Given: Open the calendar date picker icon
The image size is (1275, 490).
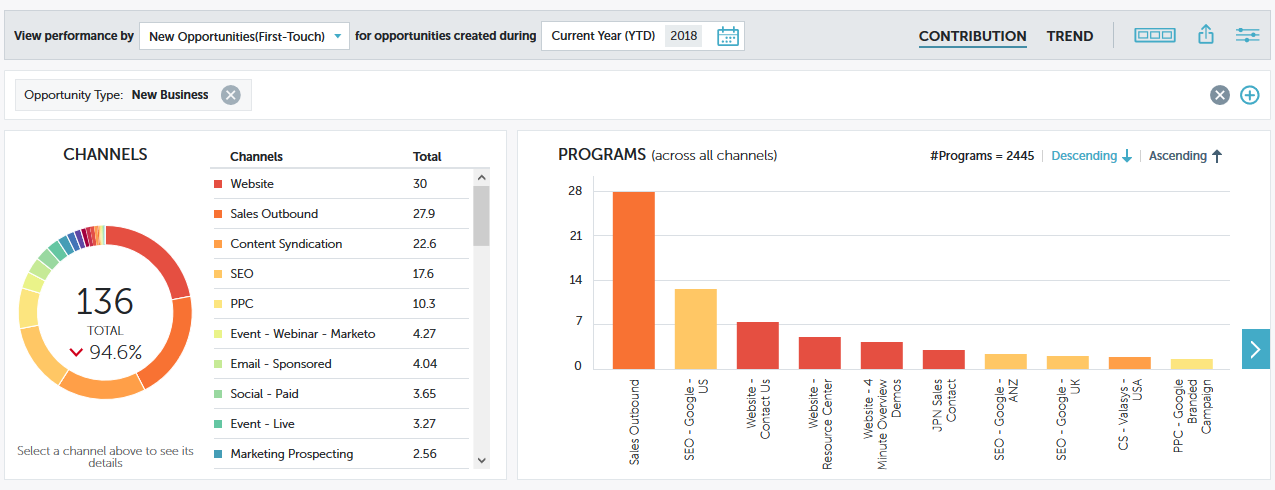Looking at the screenshot, I should [x=728, y=36].
